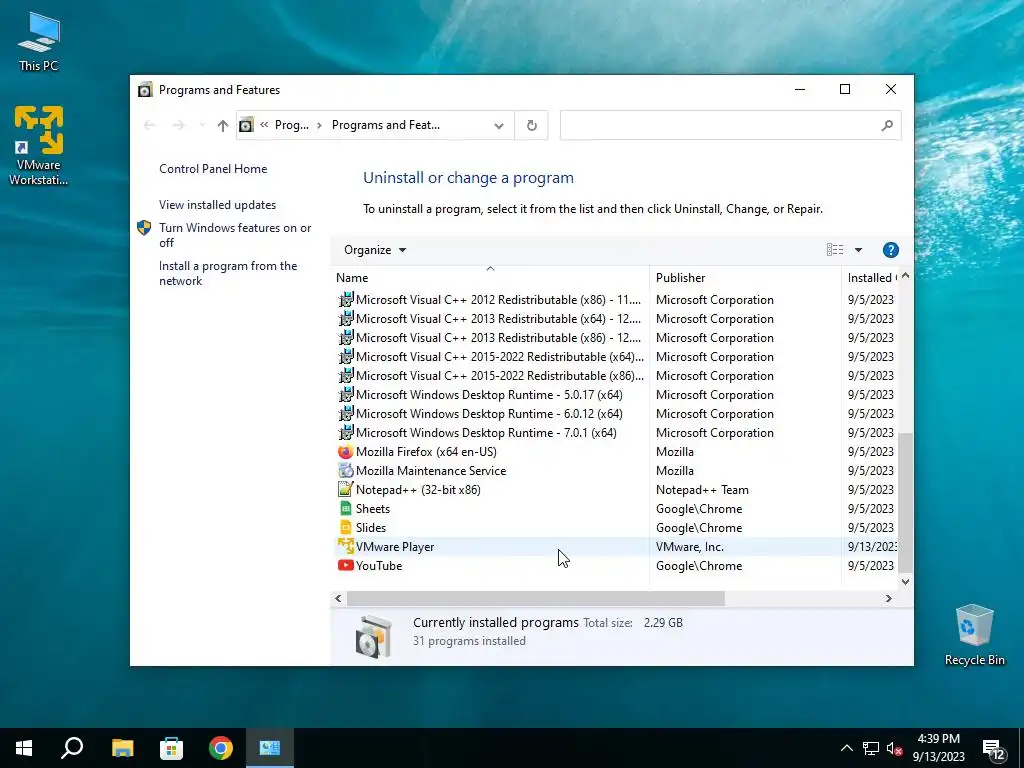Open Control Panel Home link
The image size is (1024, 768).
pos(213,168)
